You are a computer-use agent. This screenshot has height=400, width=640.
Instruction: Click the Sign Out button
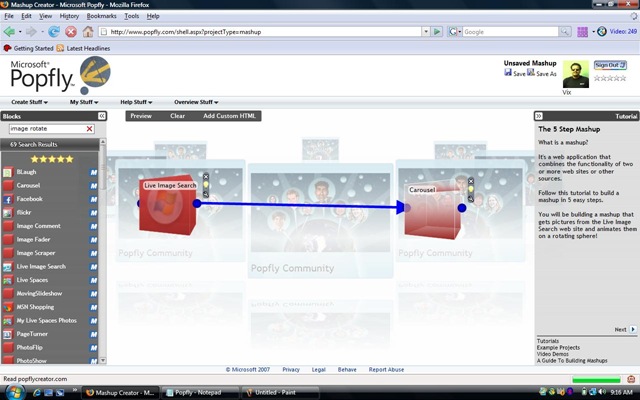(x=610, y=65)
